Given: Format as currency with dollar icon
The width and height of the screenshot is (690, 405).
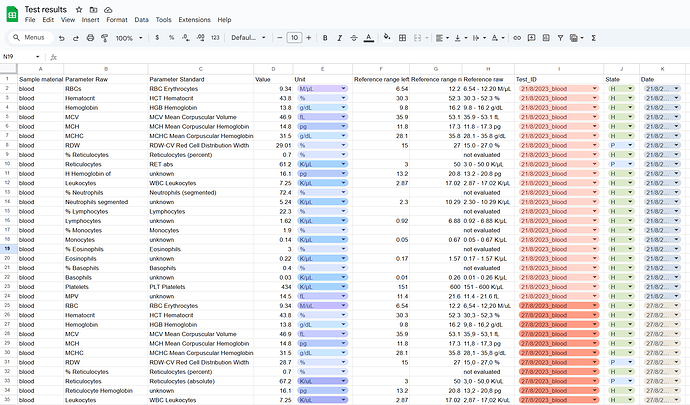Looking at the screenshot, I should [x=157, y=38].
